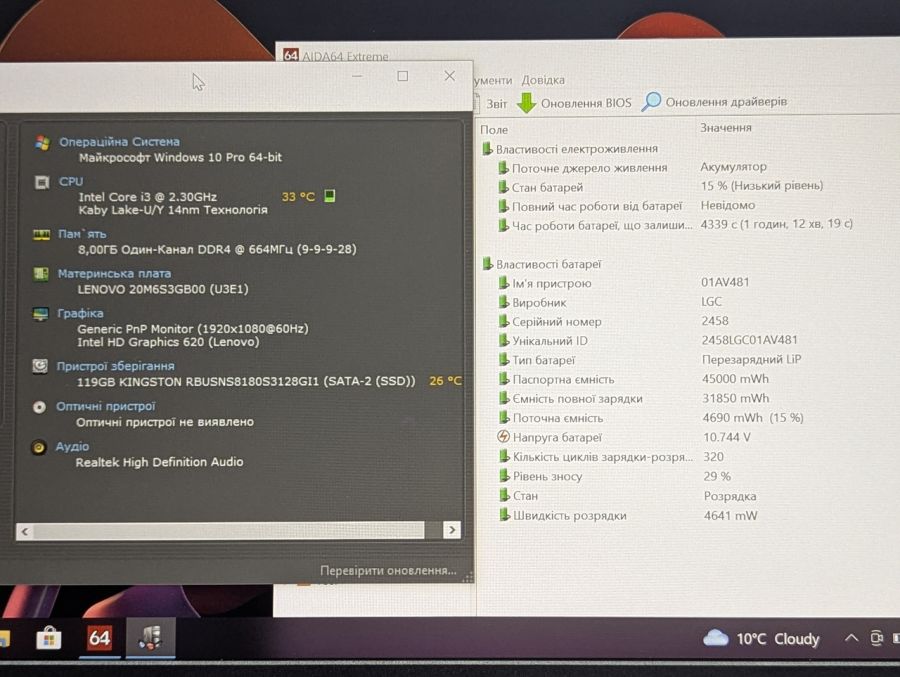Click the storage drive icon beside Пристрої зберігання
Viewport: 900px width, 677px height.
(40, 366)
